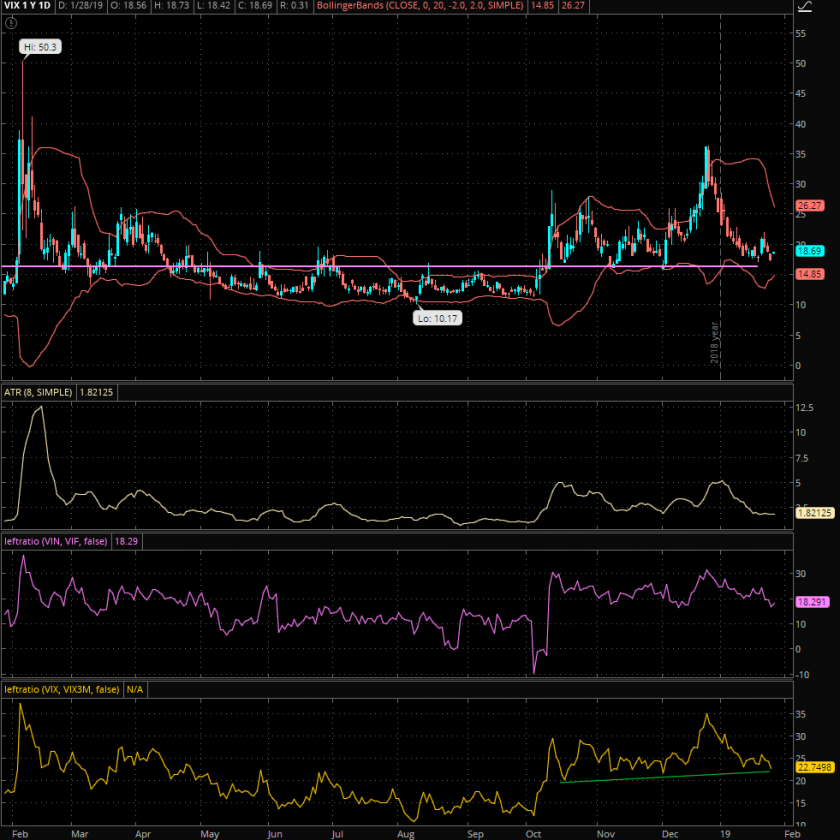Click the 1.82125 ATR value tag on axis
Screen dimensions: 840x840
click(813, 512)
